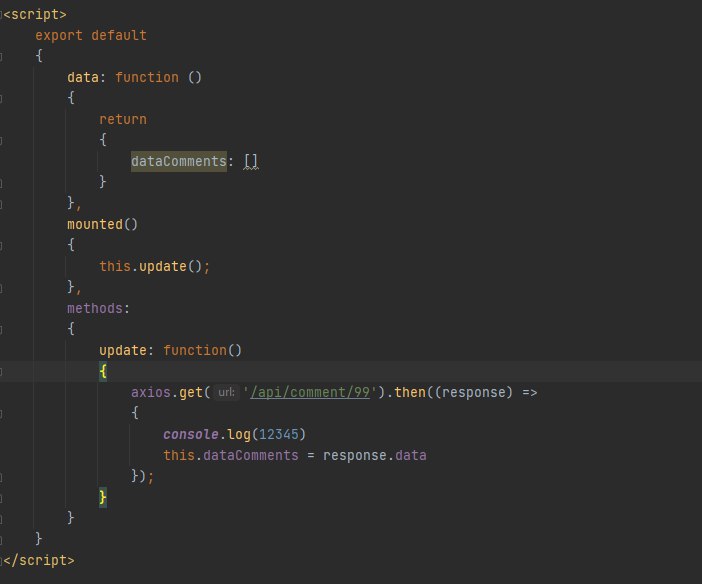Click the highlighted yellow closing brace
The image size is (702, 584).
103,497
